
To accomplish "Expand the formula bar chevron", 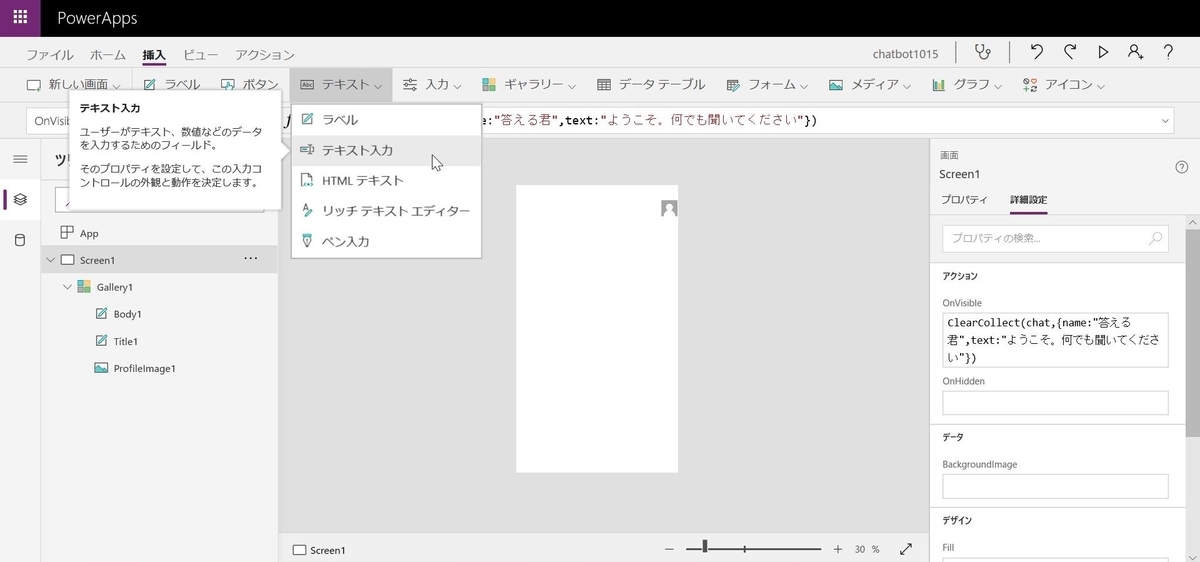I will coord(1166,121).
